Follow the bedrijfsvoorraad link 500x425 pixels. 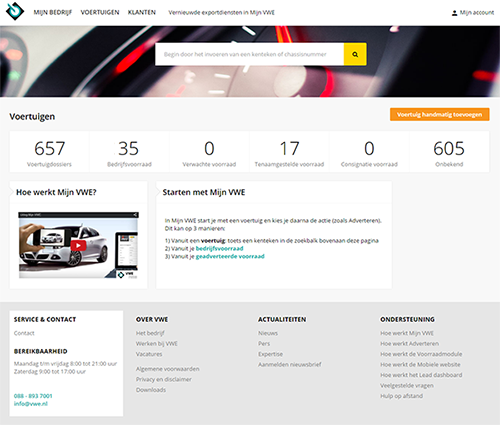click(x=219, y=248)
